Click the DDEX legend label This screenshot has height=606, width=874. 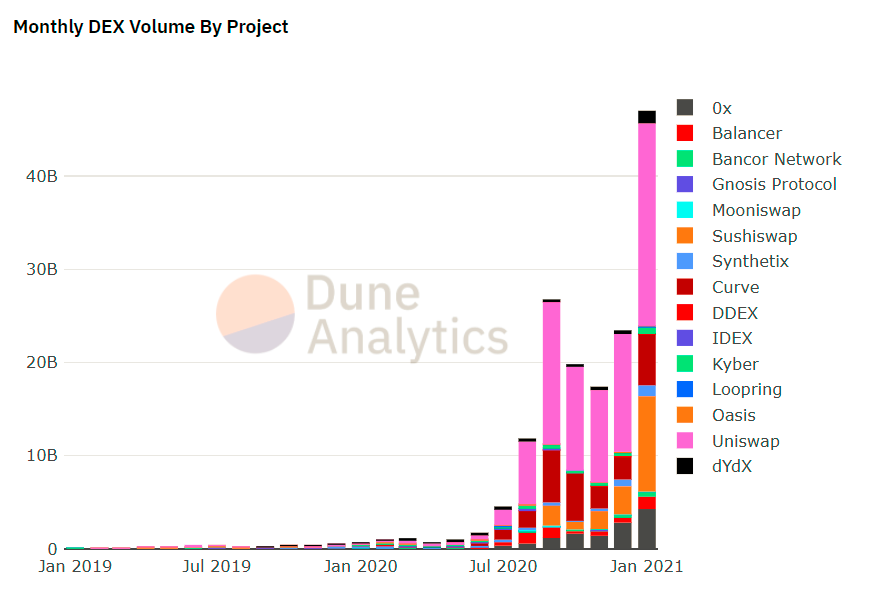tap(735, 313)
